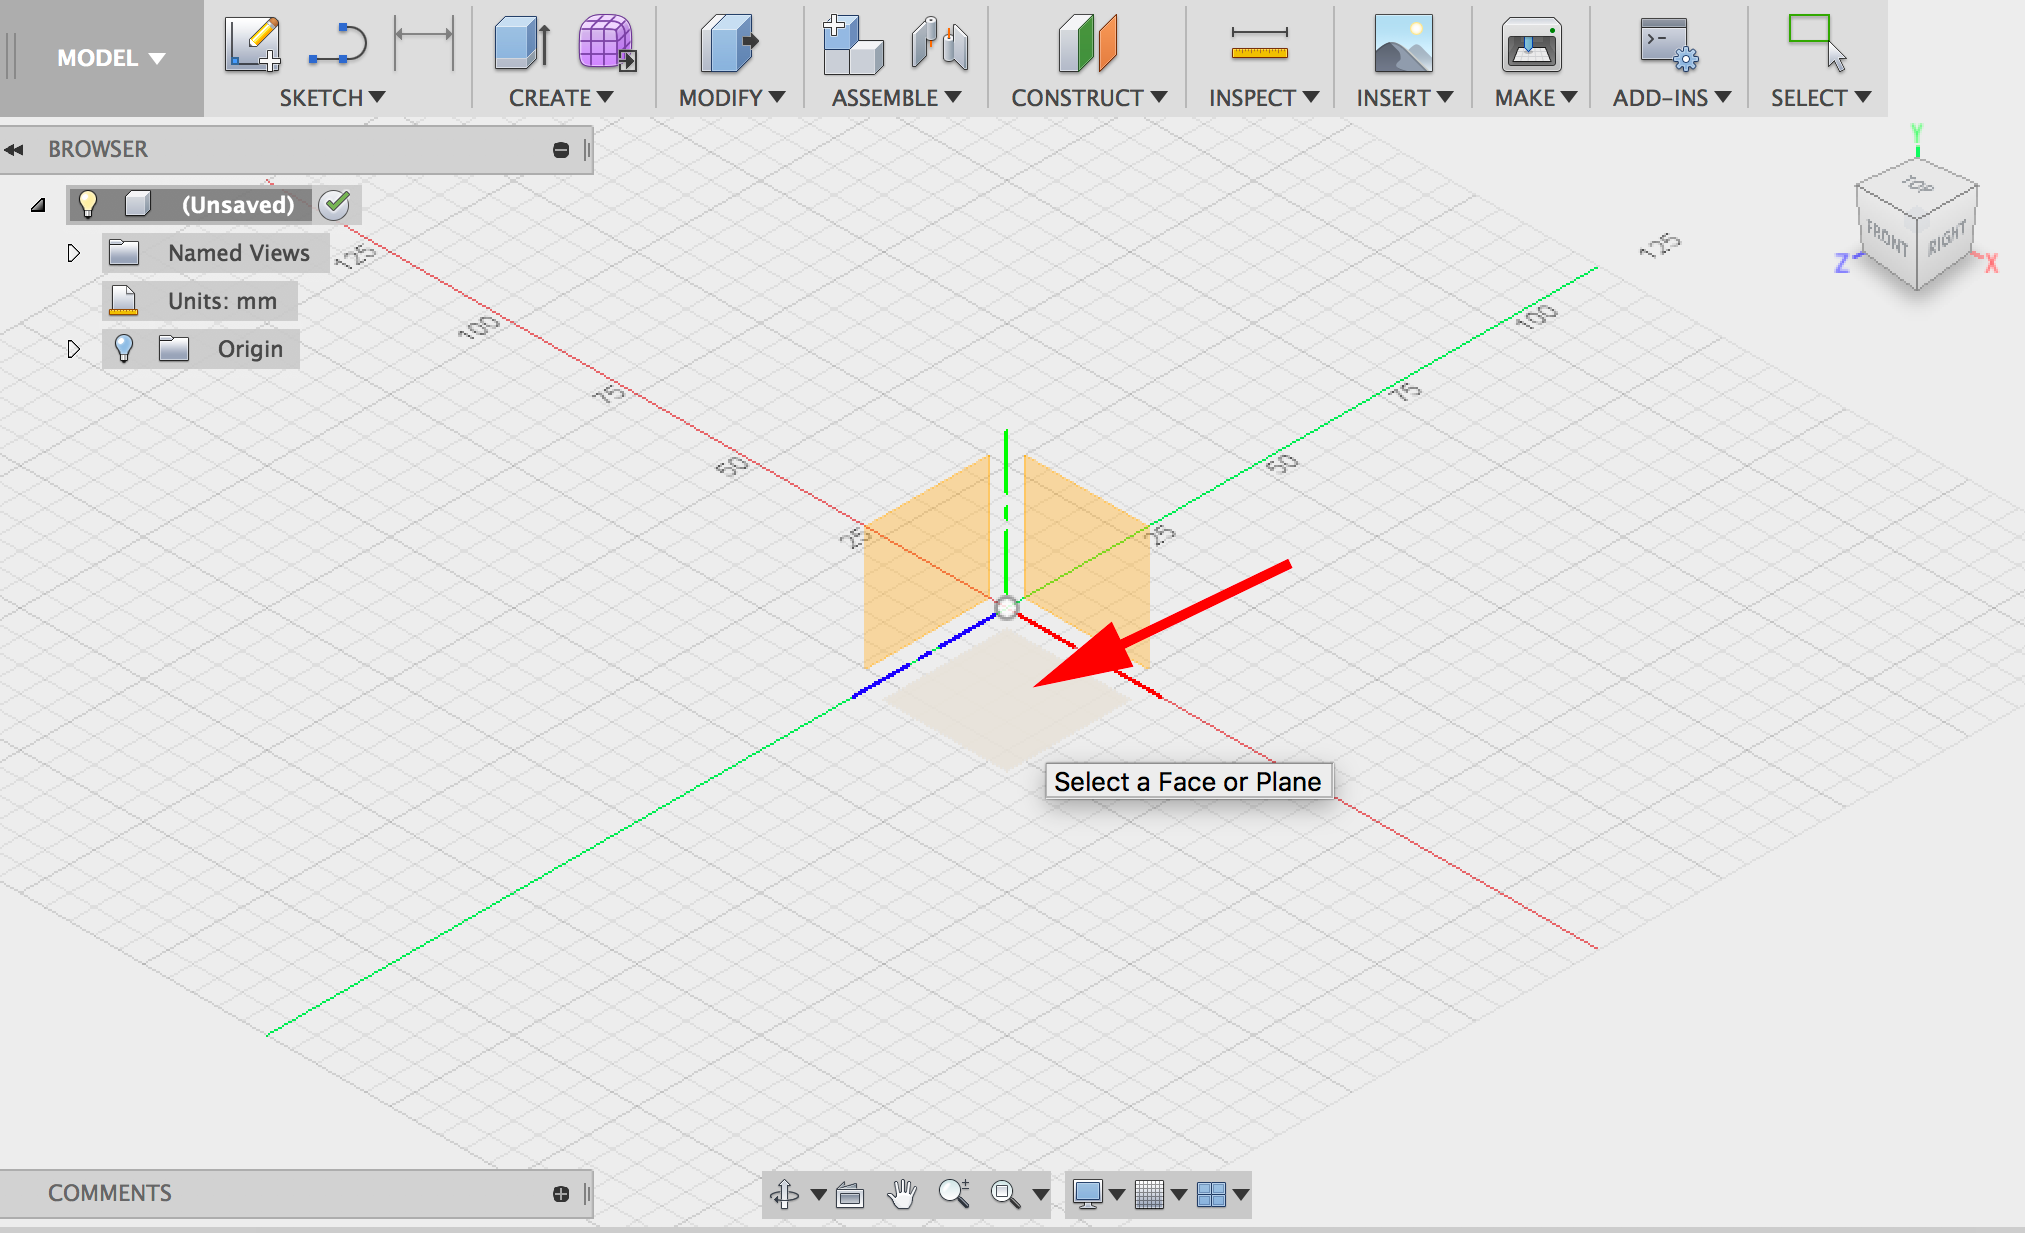Toggle the (Unsaved) component lightbulb visibility
This screenshot has width=2025, height=1233.
(x=88, y=204)
